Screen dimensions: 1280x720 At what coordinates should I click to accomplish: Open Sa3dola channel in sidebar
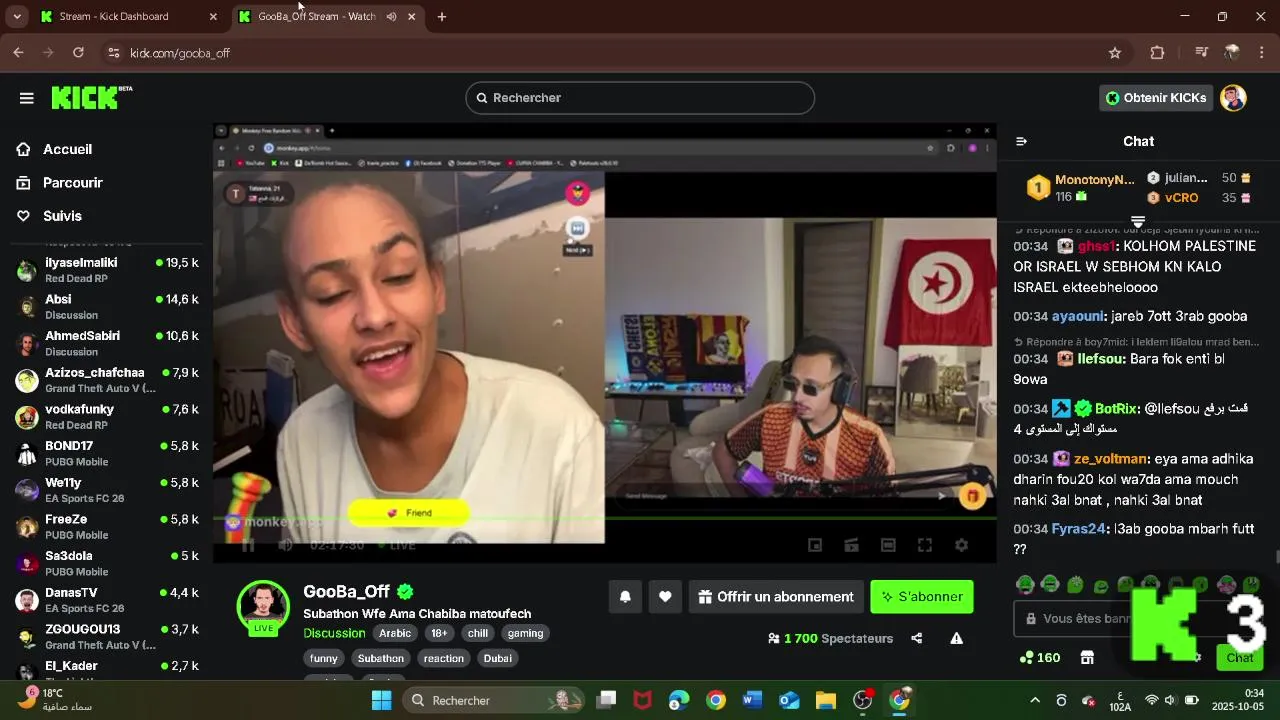pos(106,563)
